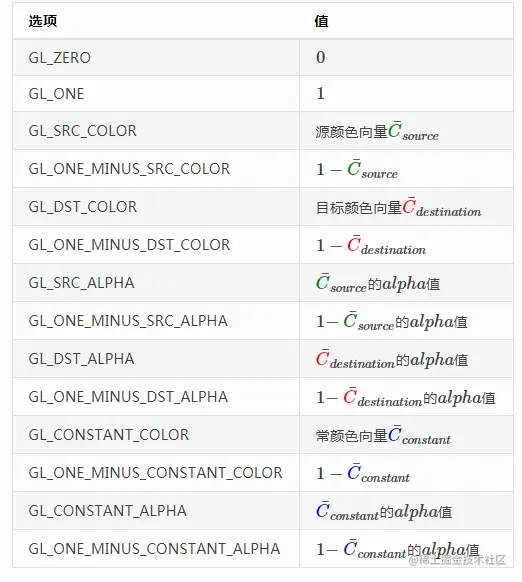The image size is (522, 582).
Task: Click the GL_DST_ALPHA option text
Action: click(81, 359)
